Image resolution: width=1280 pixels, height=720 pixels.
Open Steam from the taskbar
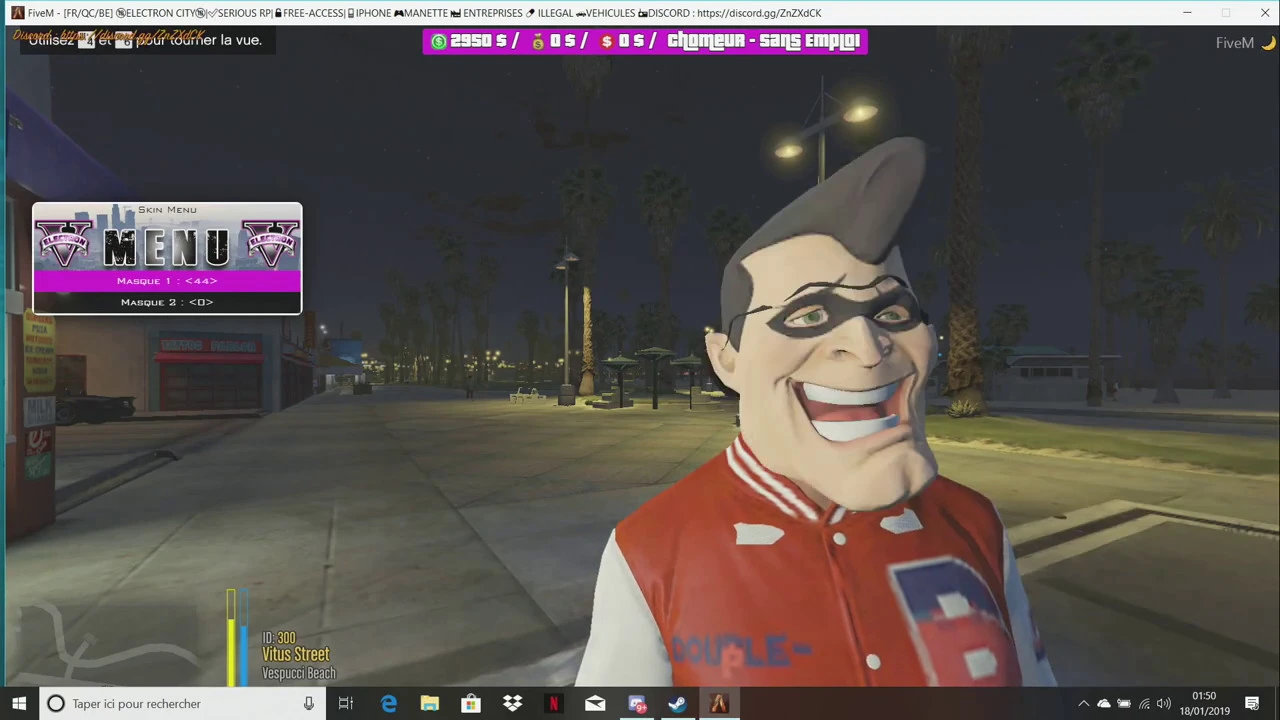(x=677, y=704)
